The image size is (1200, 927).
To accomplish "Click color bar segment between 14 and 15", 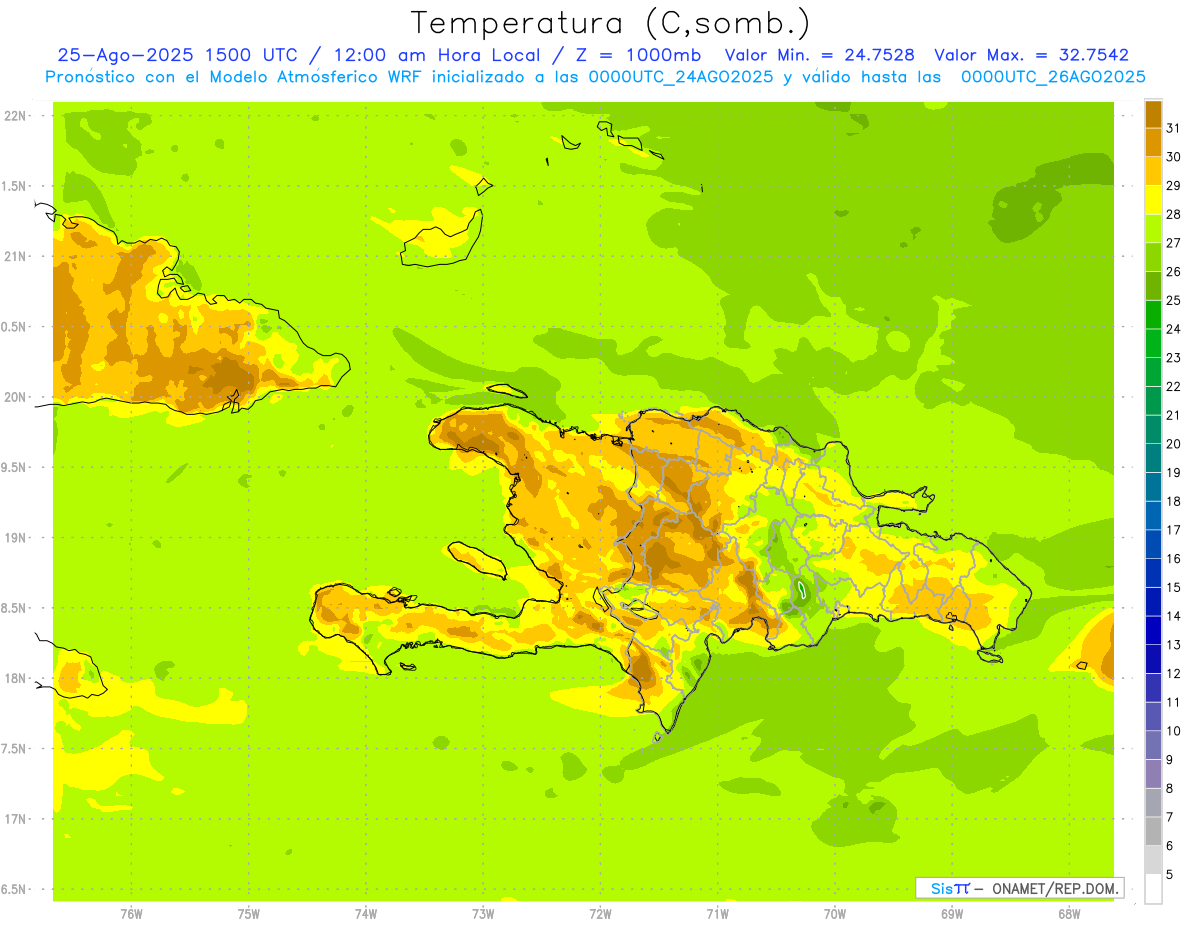I will (x=1153, y=601).
